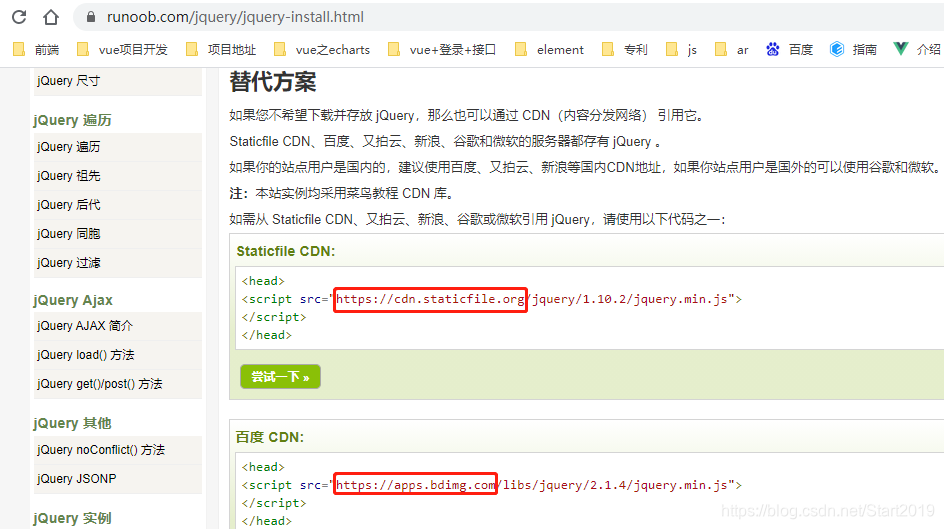Open the vue之echarts bookmark folder
944x529 pixels.
(x=321, y=49)
